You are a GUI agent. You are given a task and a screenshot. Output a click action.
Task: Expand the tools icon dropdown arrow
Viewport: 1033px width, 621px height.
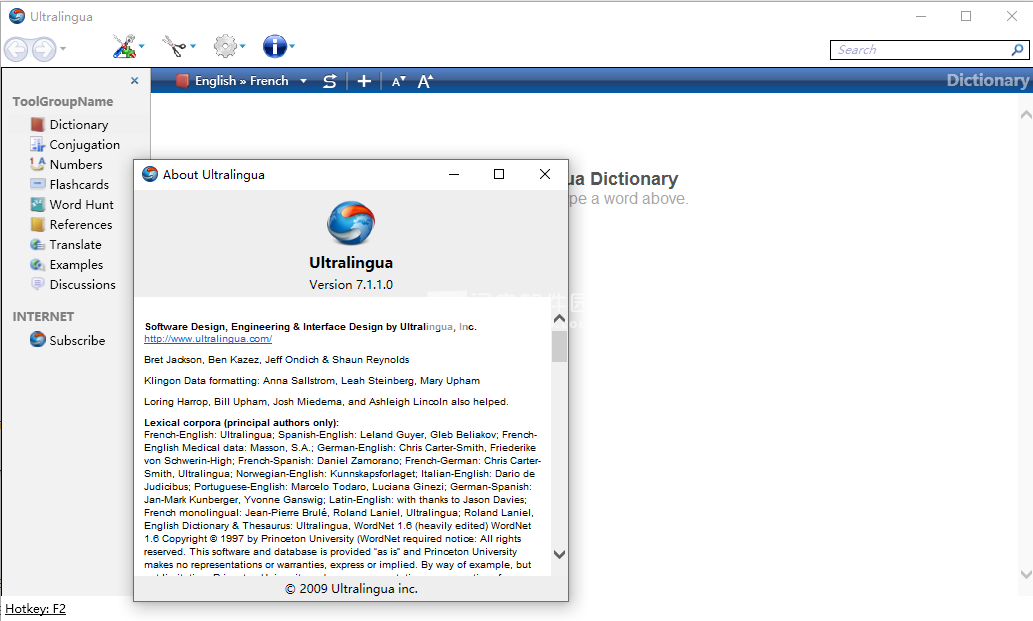[142, 46]
